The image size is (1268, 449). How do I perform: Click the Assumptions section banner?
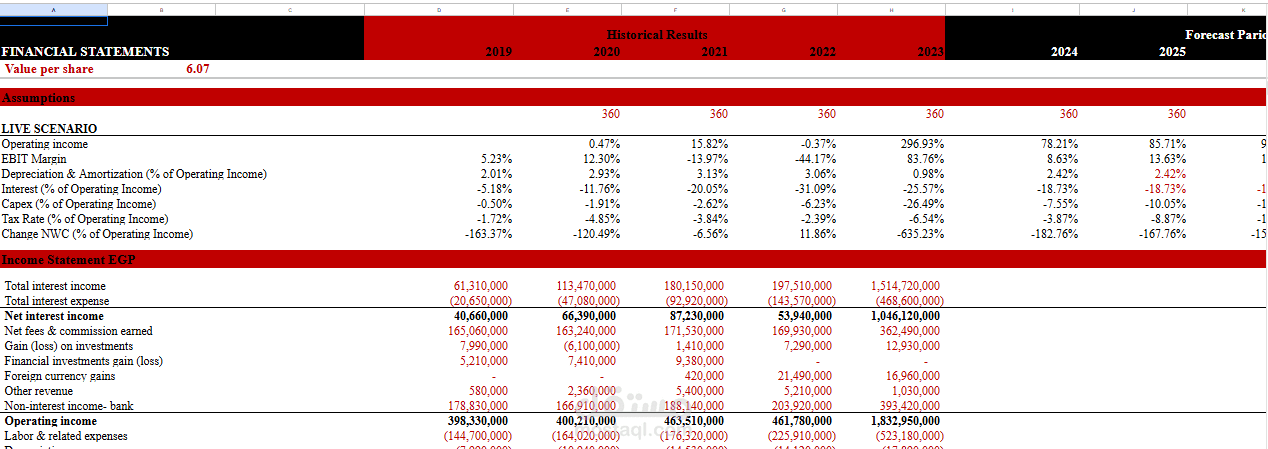point(634,98)
